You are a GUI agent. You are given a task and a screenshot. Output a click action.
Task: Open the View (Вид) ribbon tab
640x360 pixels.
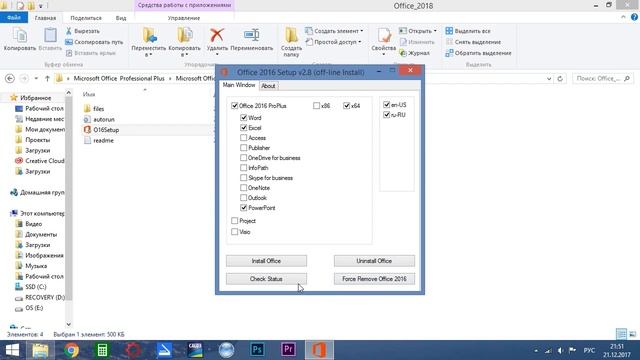[121, 18]
